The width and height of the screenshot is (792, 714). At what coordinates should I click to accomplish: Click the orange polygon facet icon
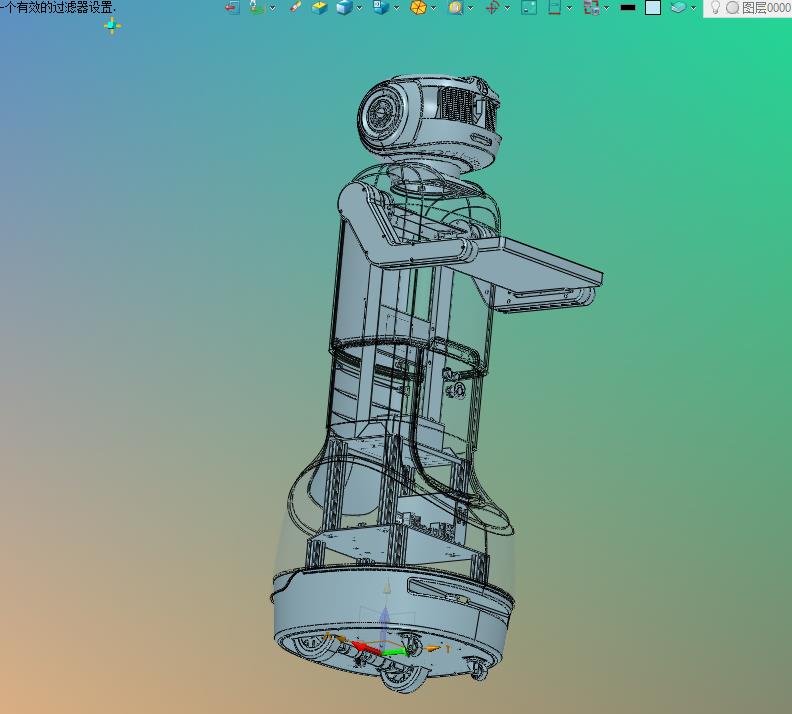click(x=418, y=8)
